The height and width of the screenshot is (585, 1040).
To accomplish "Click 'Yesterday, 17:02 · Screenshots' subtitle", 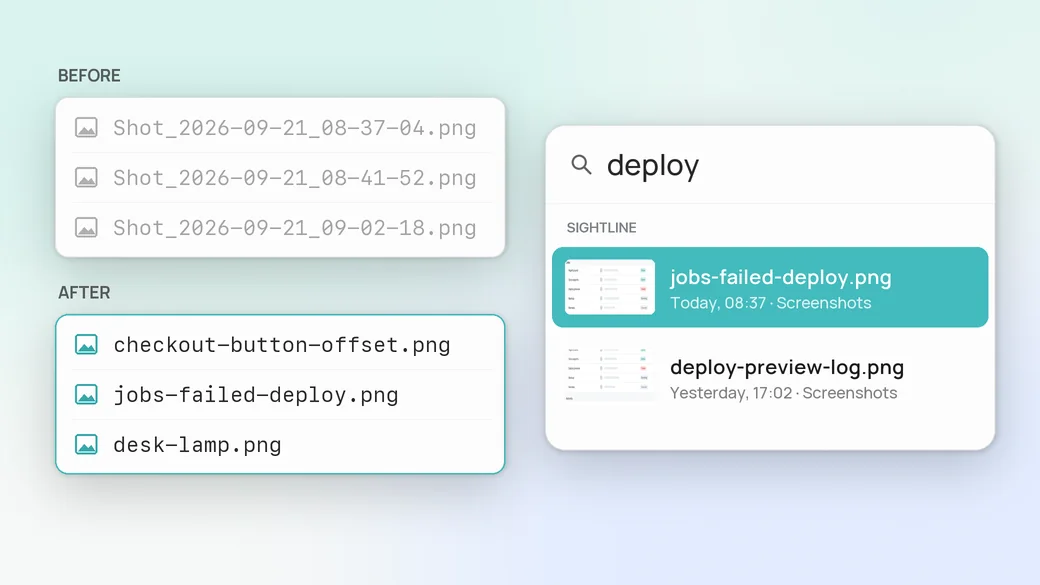I will tap(783, 393).
